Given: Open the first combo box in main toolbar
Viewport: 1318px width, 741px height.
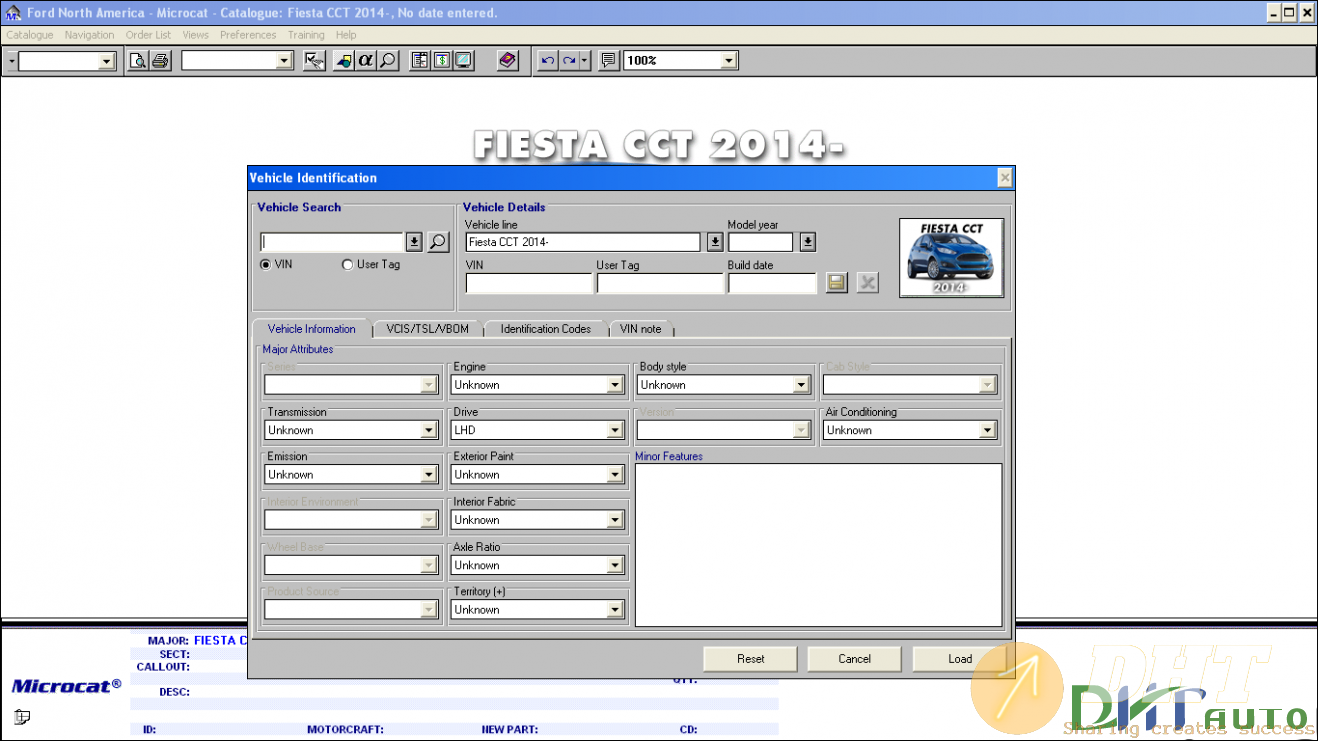Looking at the screenshot, I should [x=107, y=61].
